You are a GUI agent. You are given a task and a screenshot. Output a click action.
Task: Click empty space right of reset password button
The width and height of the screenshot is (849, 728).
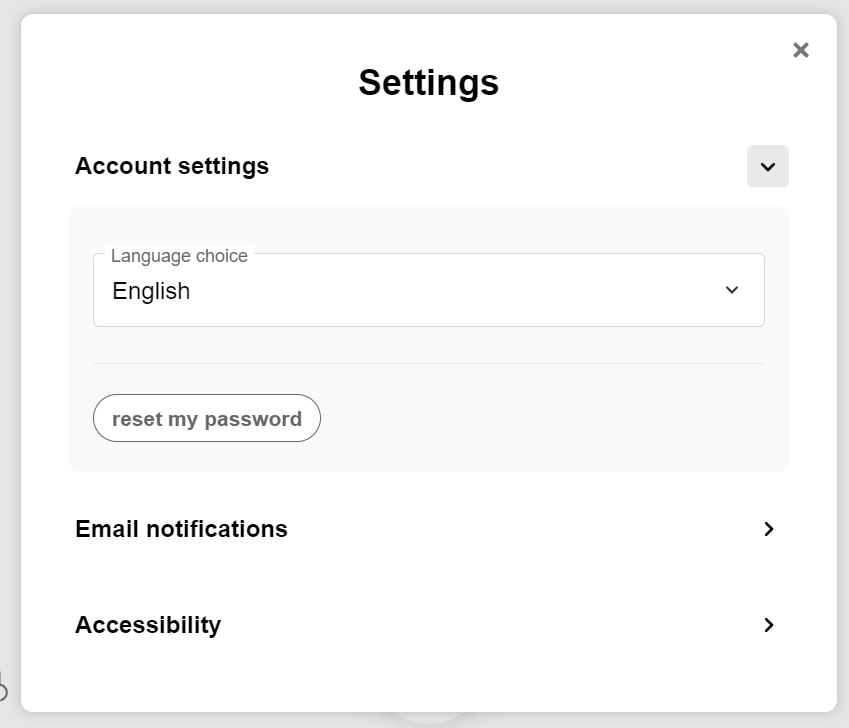[x=550, y=419]
